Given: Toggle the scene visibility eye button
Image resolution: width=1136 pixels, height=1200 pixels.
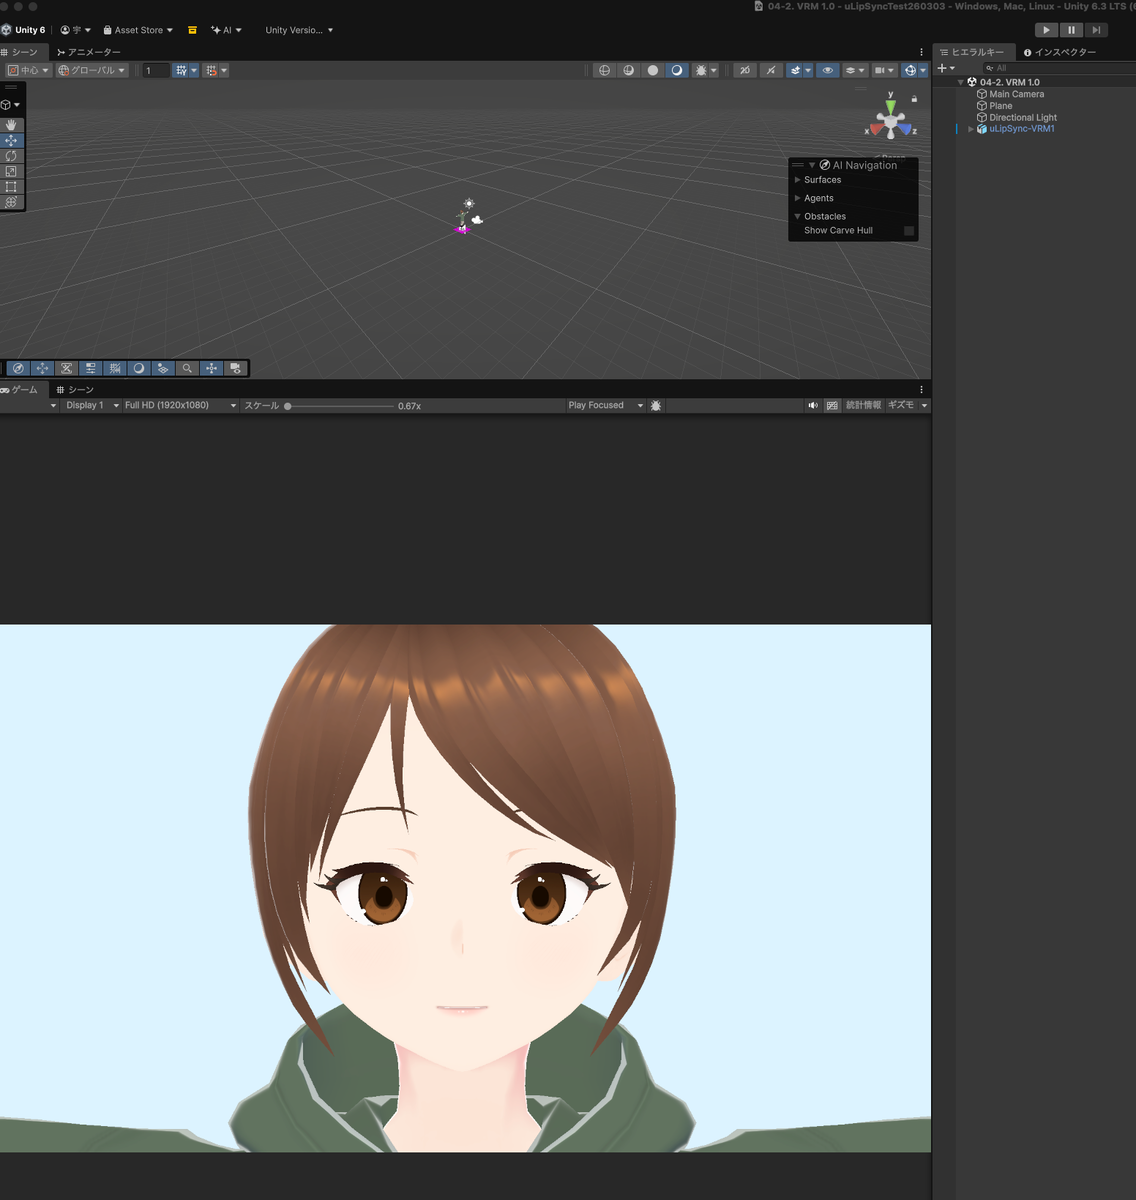Looking at the screenshot, I should 827,70.
